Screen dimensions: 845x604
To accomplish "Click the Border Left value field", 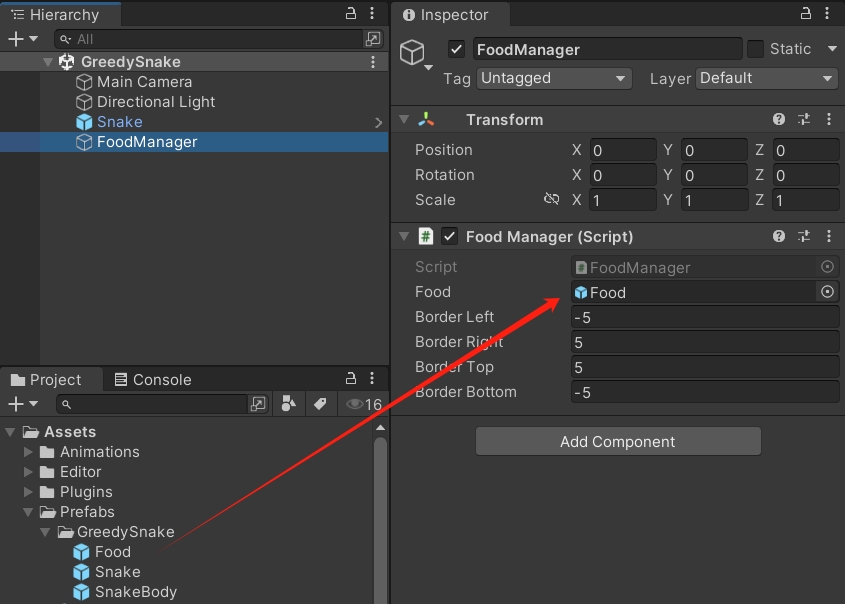I will click(705, 317).
